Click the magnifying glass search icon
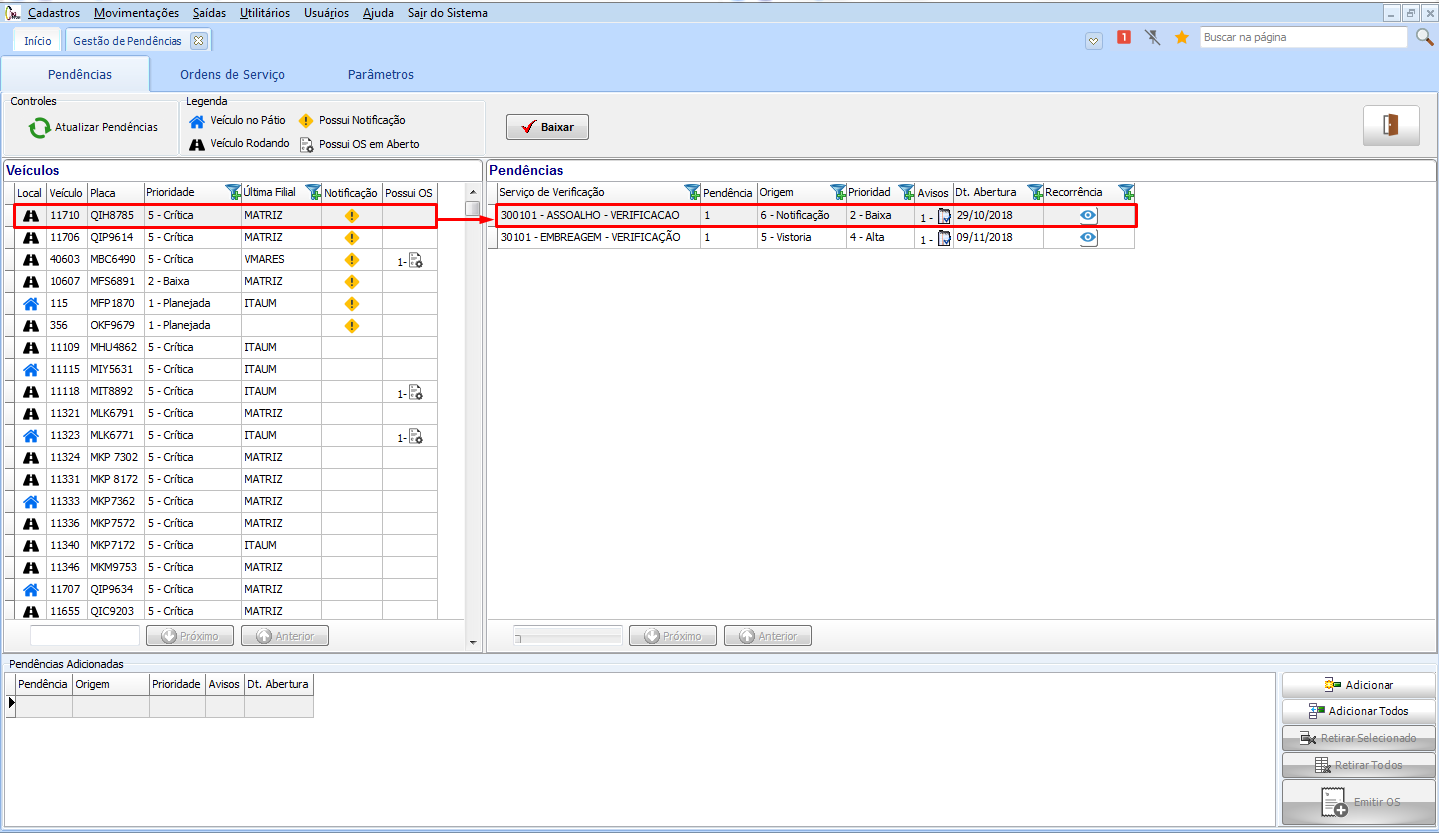Image resolution: width=1439 pixels, height=833 pixels. 1425,37
